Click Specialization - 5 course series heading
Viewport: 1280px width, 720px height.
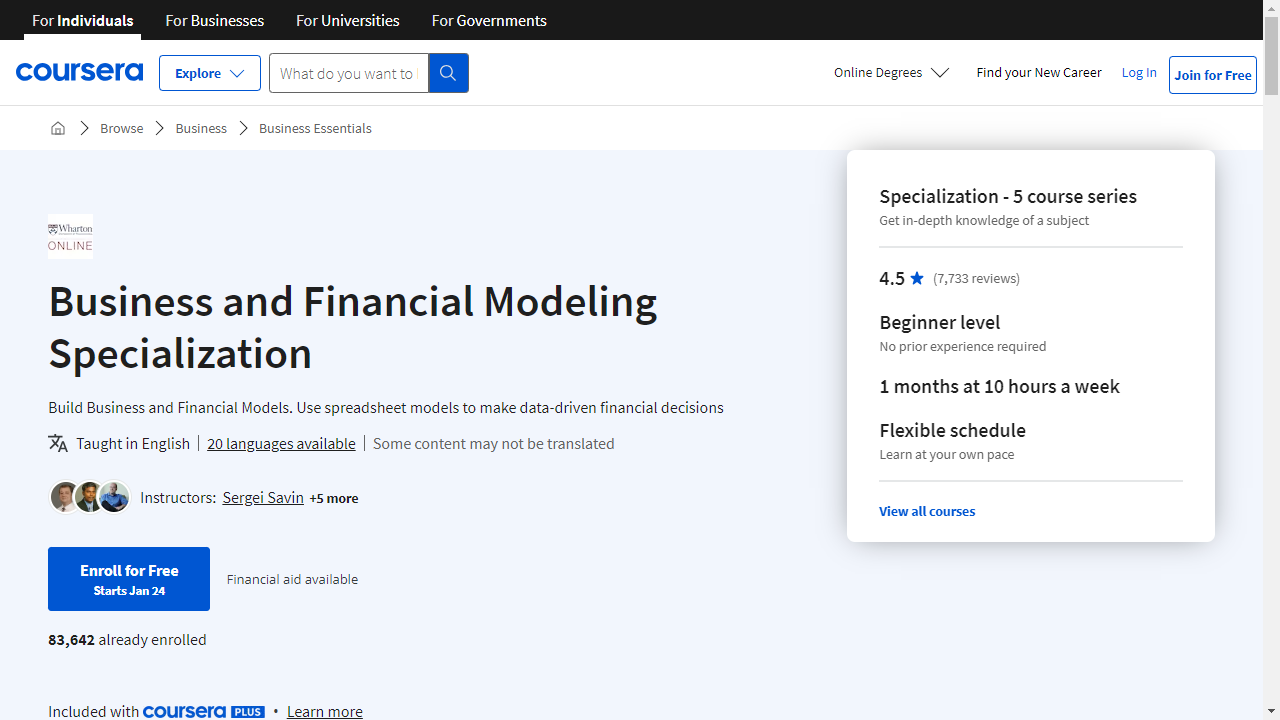pos(1008,196)
